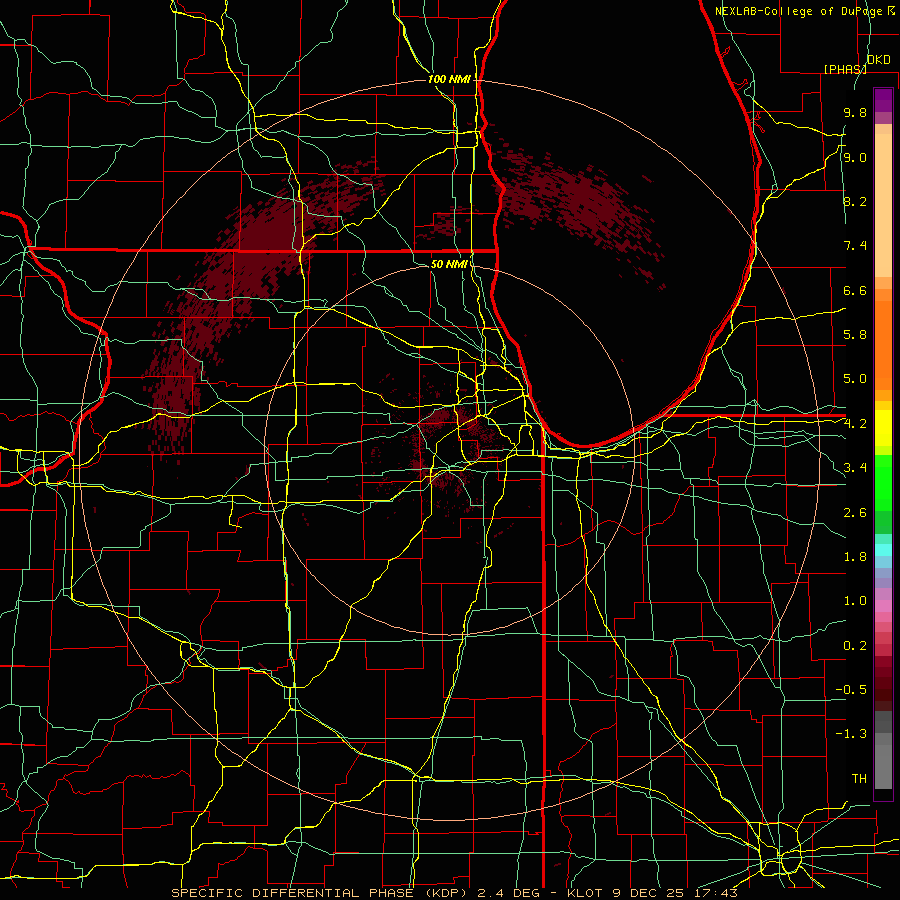
Task: Click the -1.3 scale value
Action: pyautogui.click(x=851, y=734)
